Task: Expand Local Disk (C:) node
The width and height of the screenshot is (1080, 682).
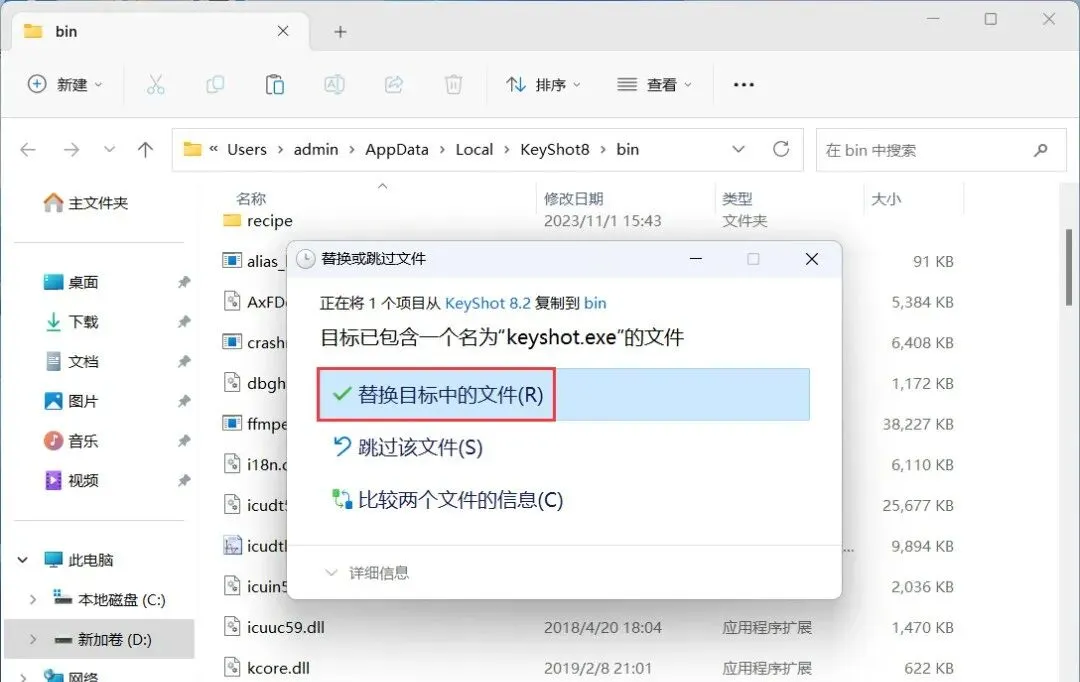Action: (x=32, y=600)
